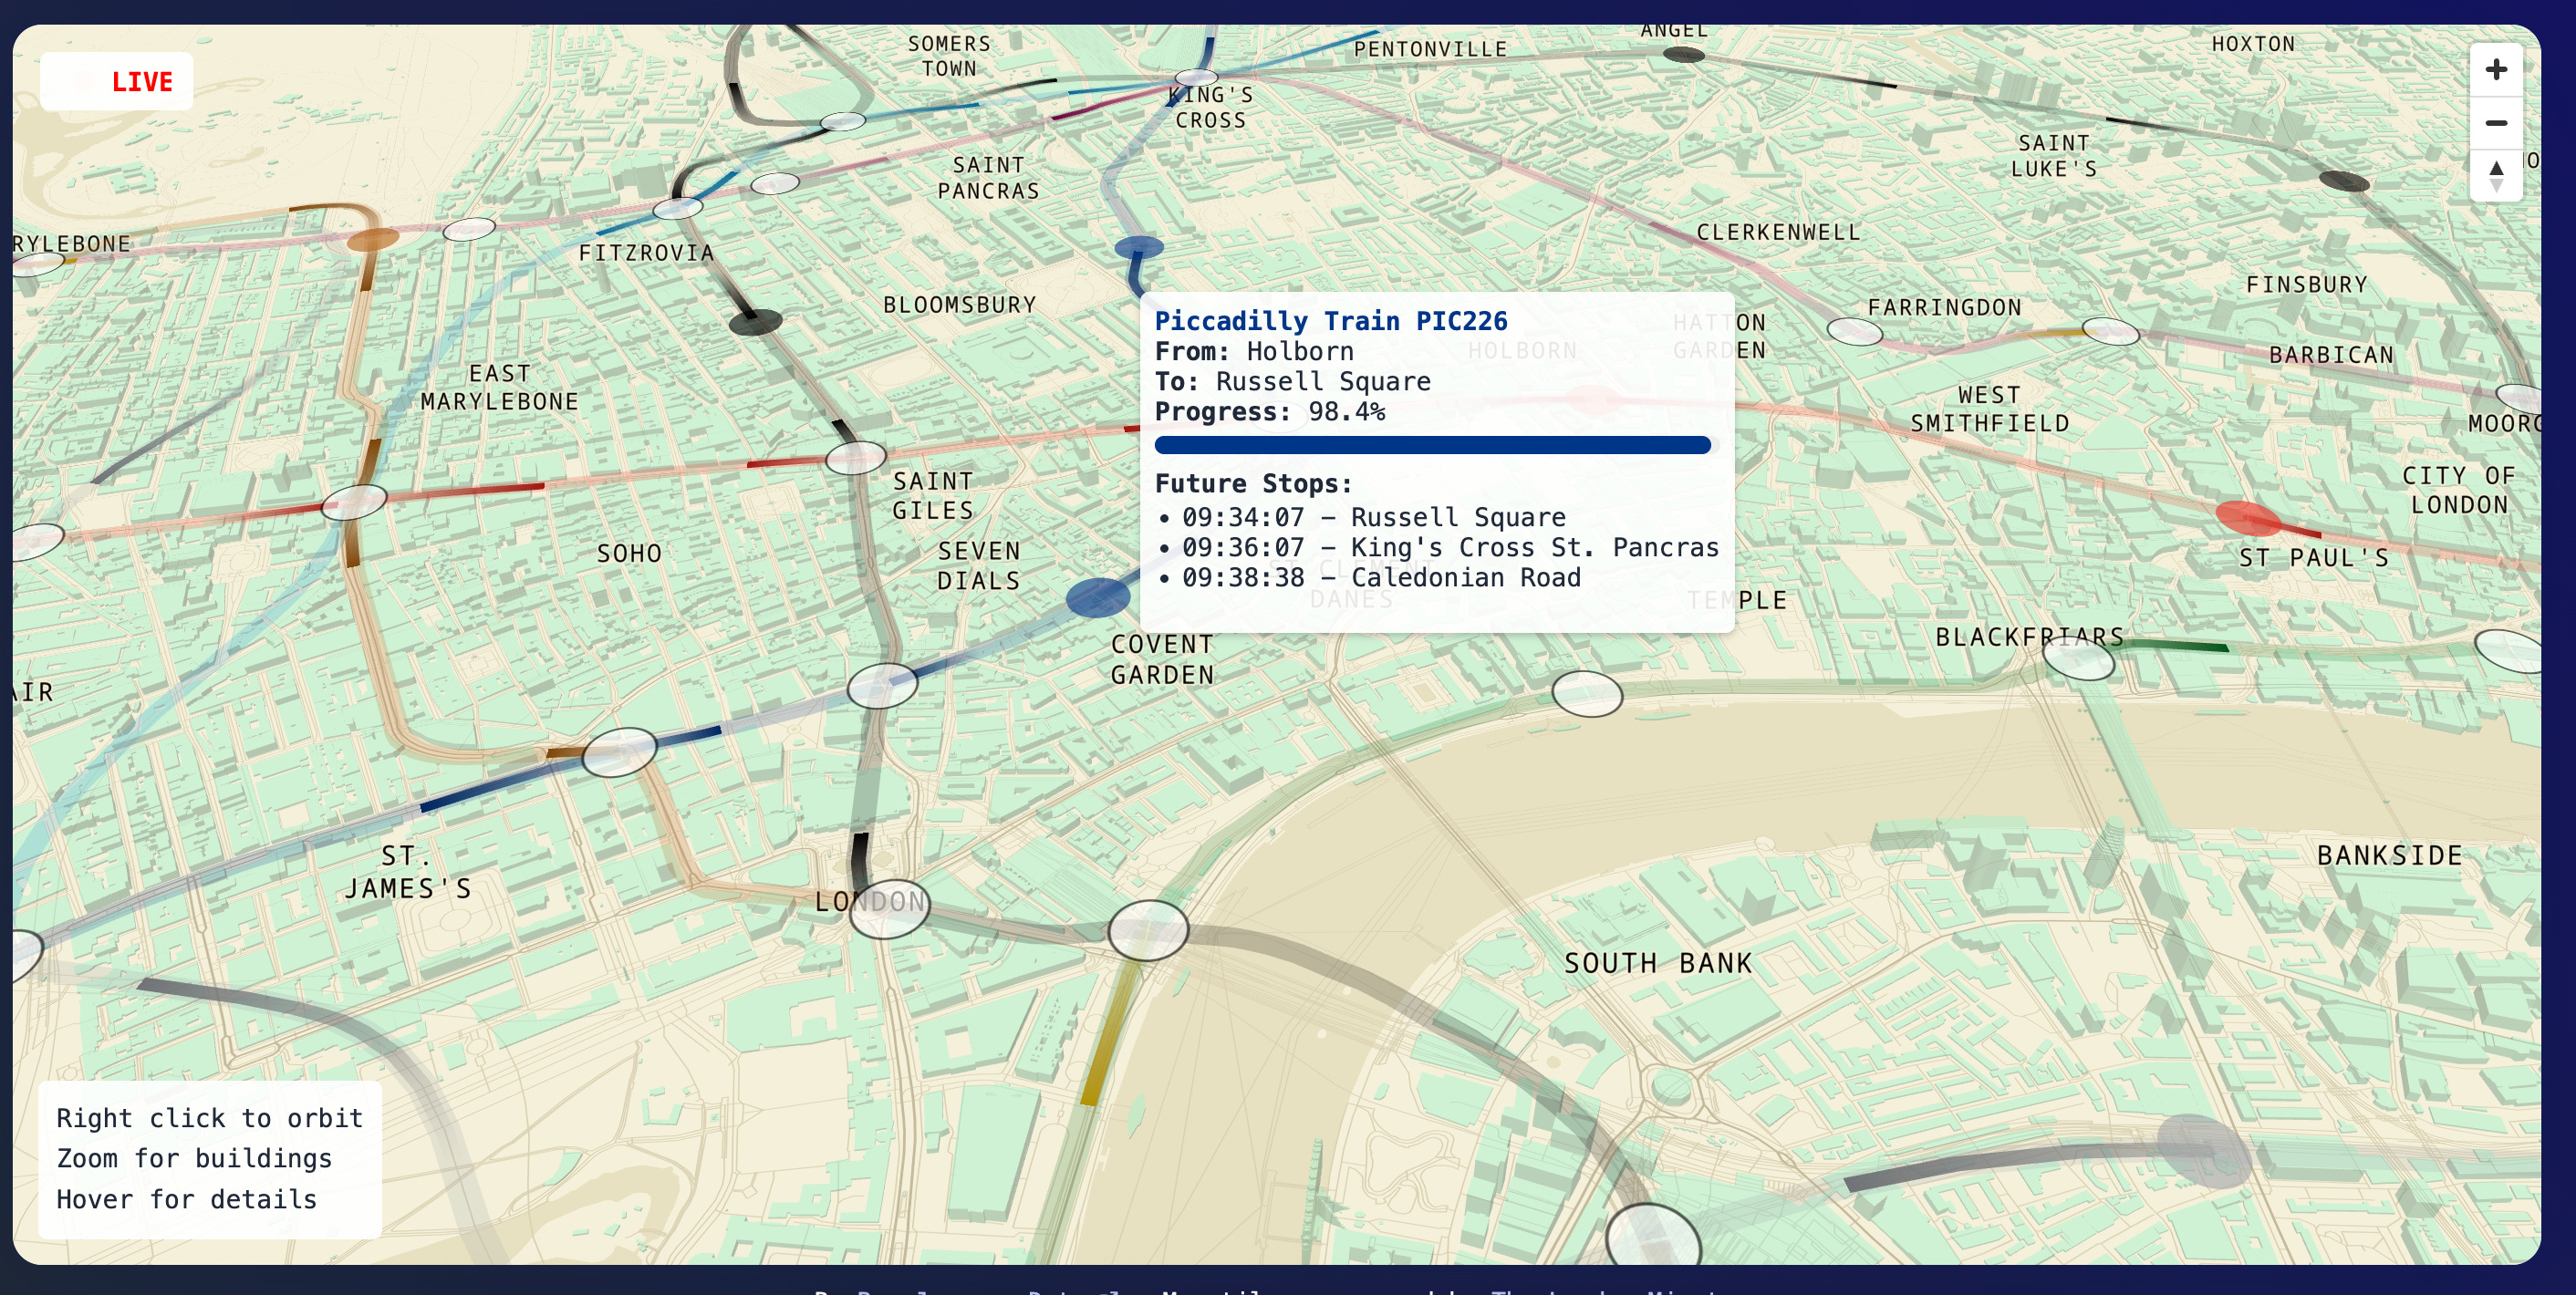Zoom out with the minus button
Image resolution: width=2576 pixels, height=1295 pixels.
(x=2495, y=123)
